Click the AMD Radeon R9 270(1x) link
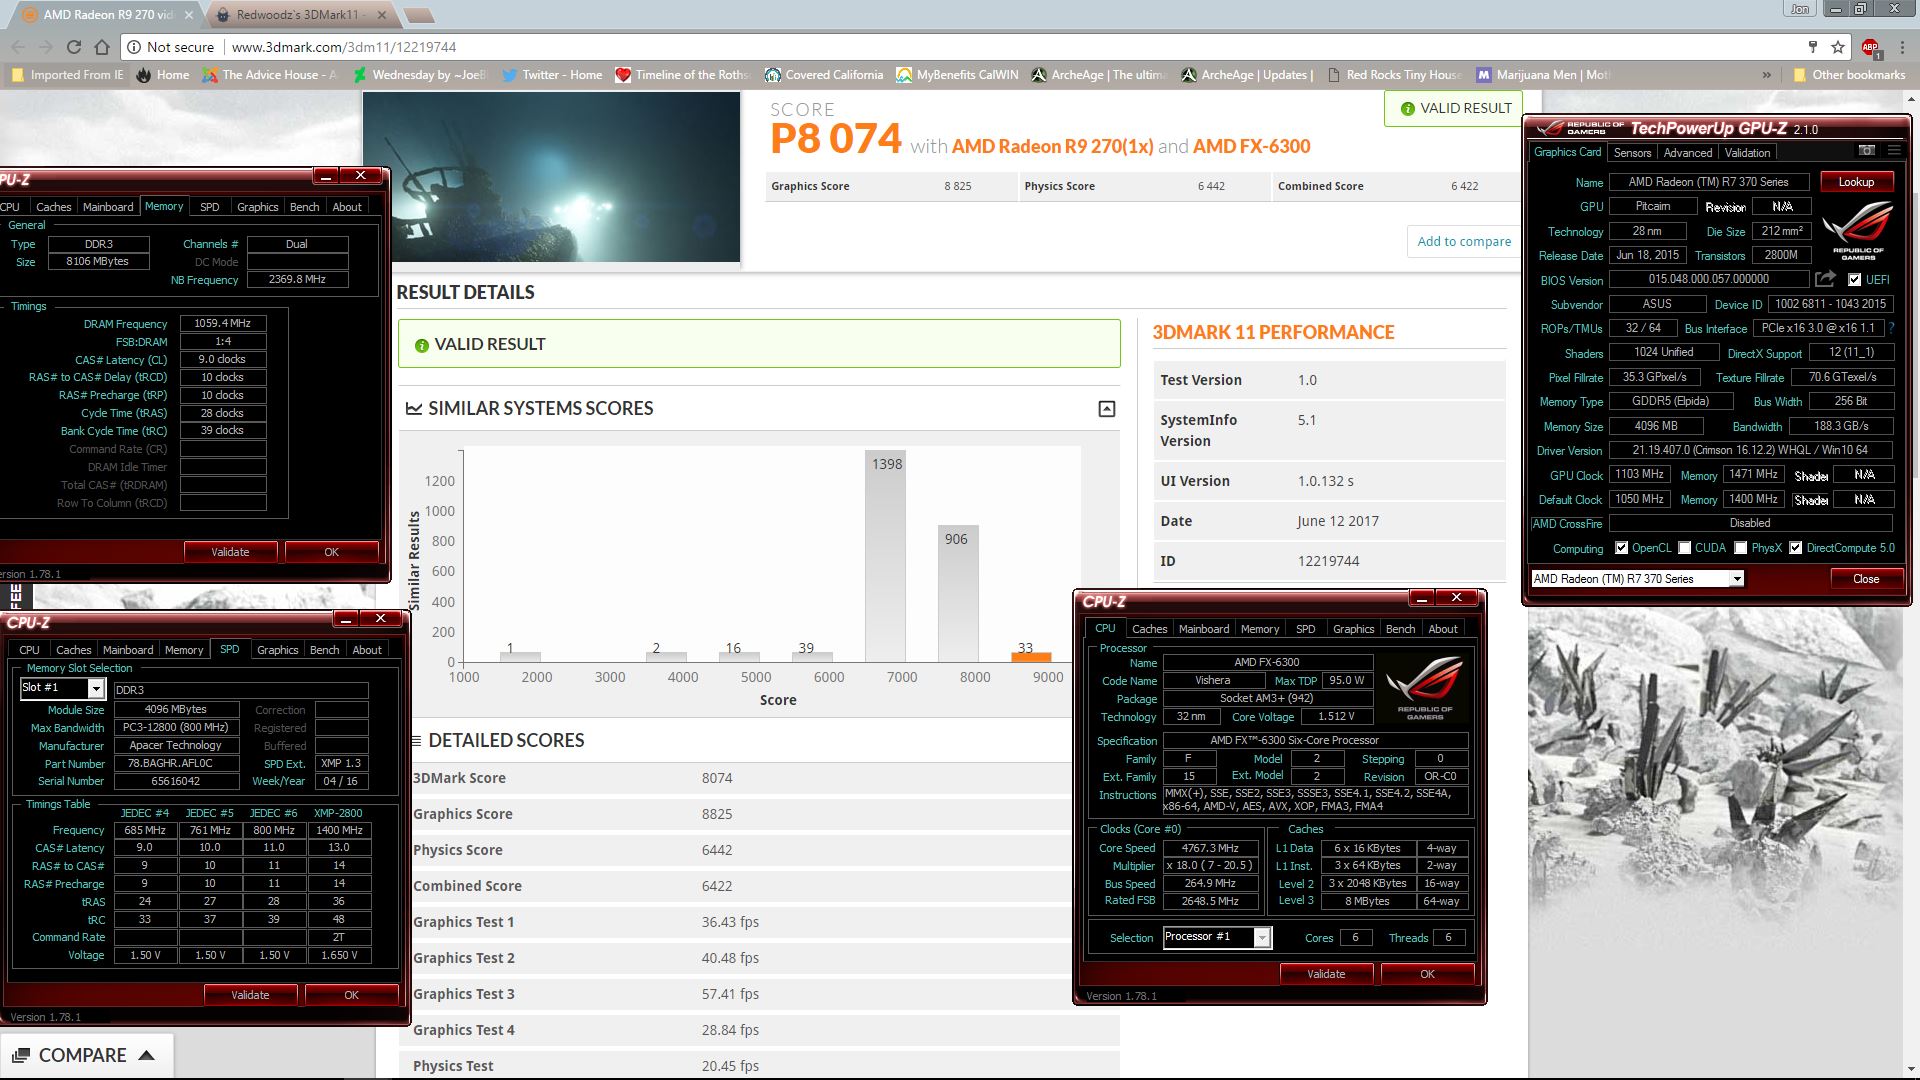 (x=1052, y=146)
